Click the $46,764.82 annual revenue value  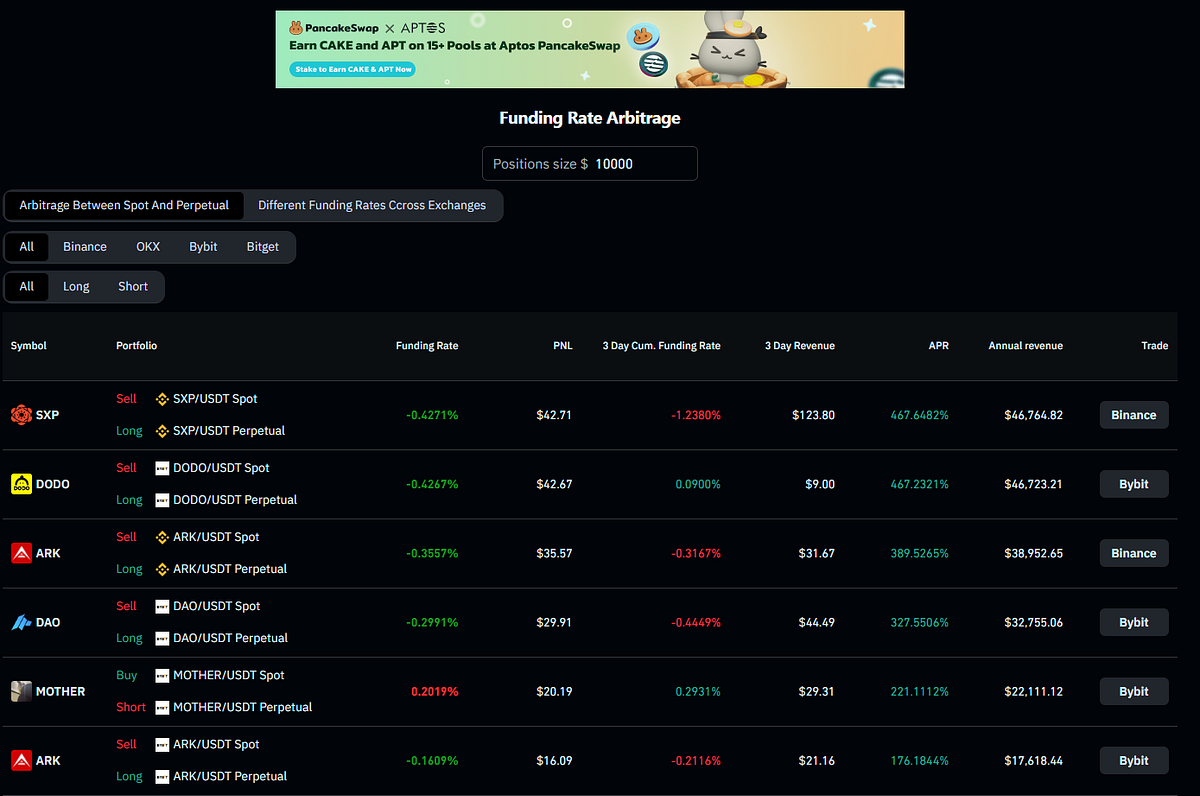(1034, 415)
